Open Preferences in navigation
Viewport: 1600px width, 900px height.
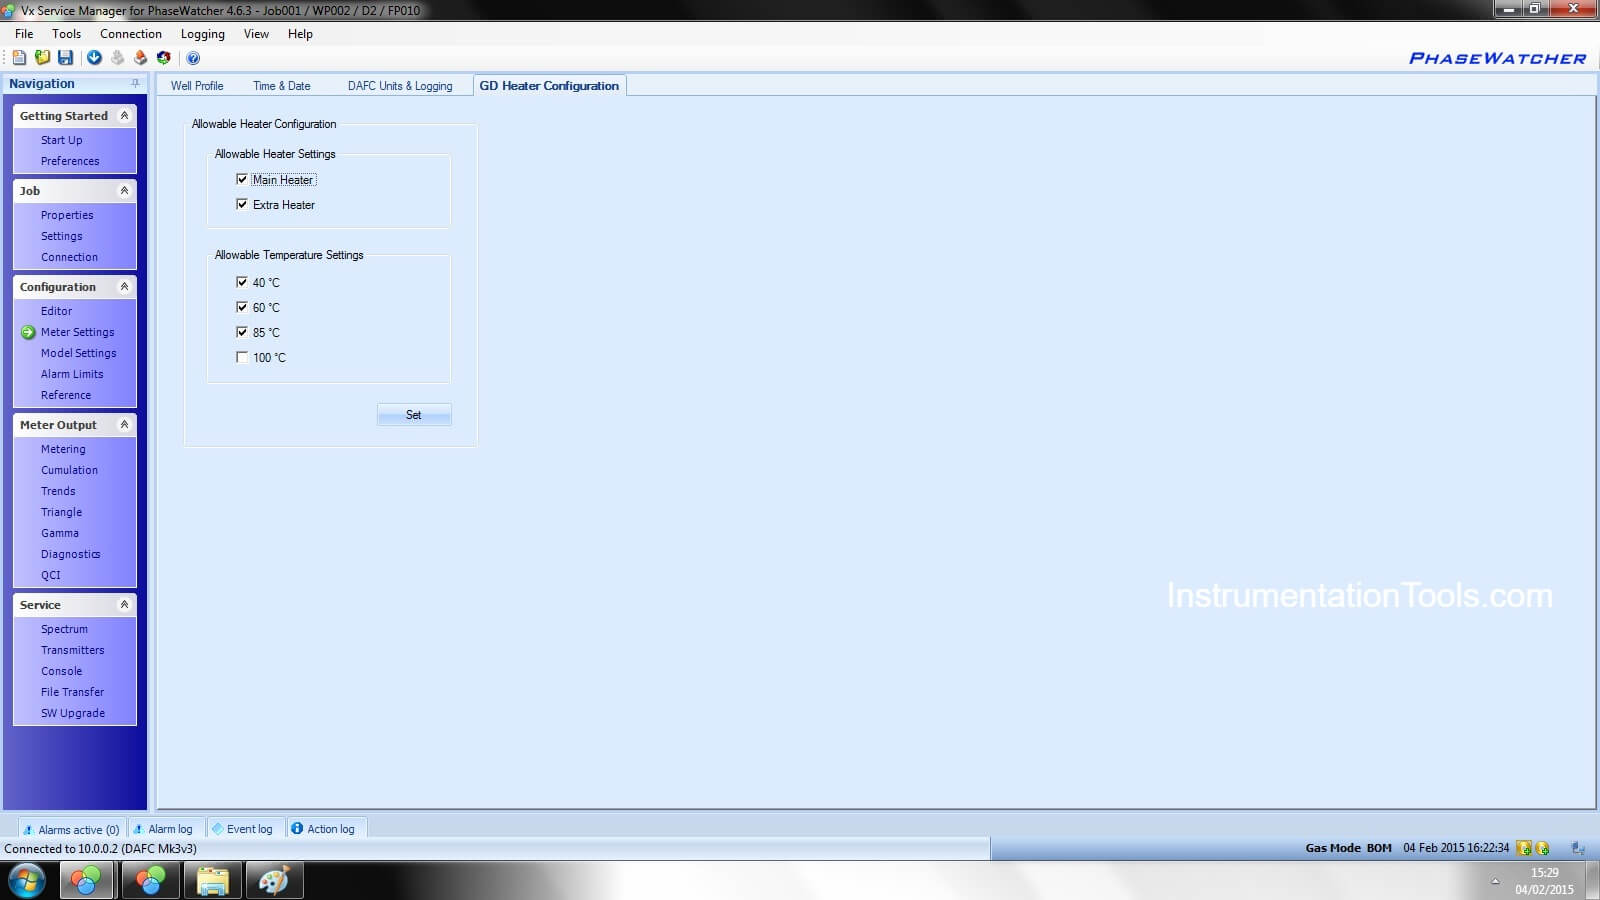(70, 161)
